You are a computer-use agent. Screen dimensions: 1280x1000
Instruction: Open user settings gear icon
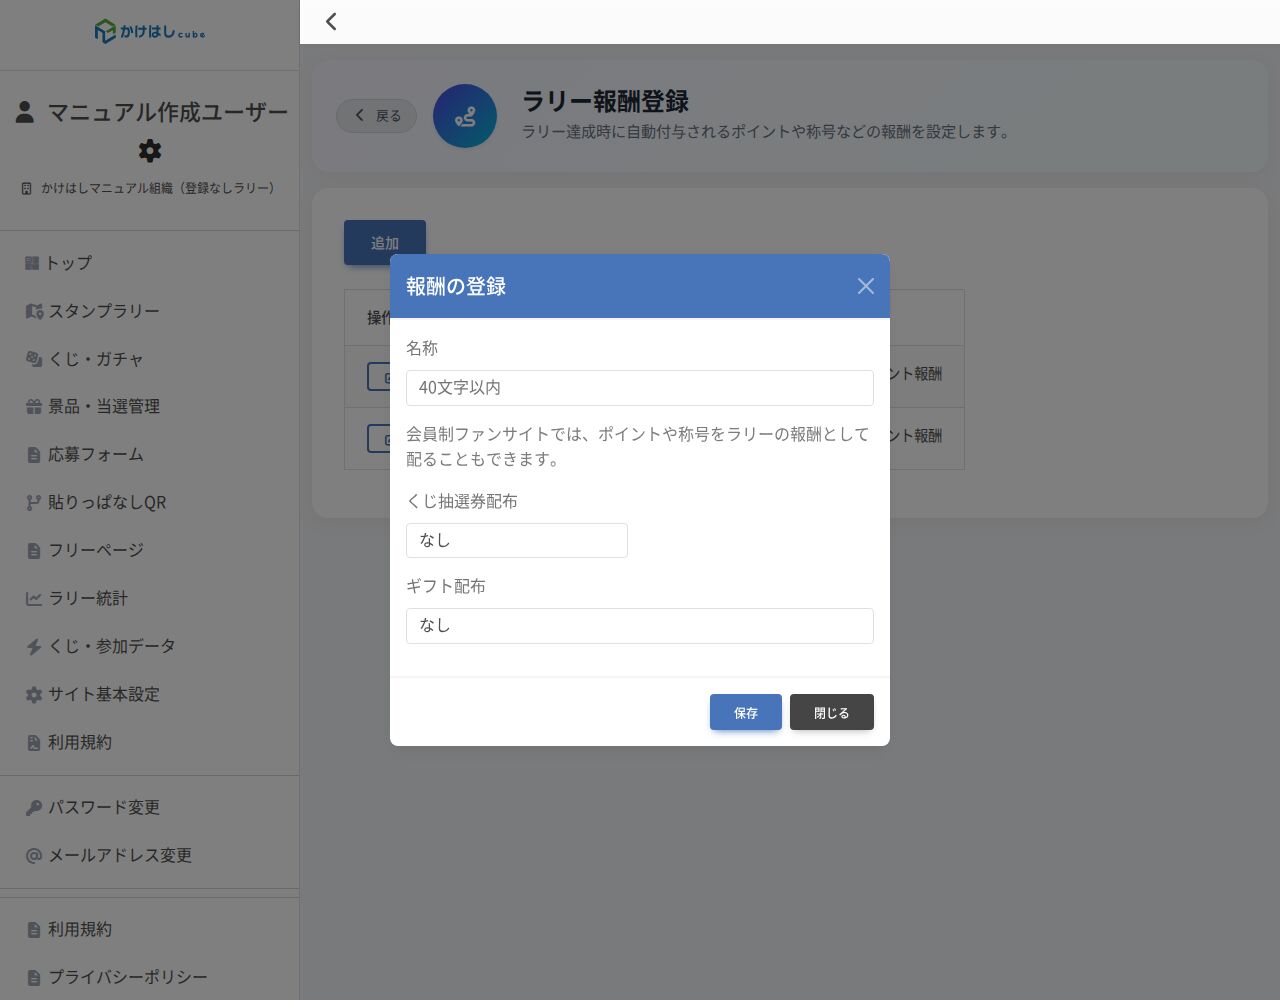click(x=150, y=151)
